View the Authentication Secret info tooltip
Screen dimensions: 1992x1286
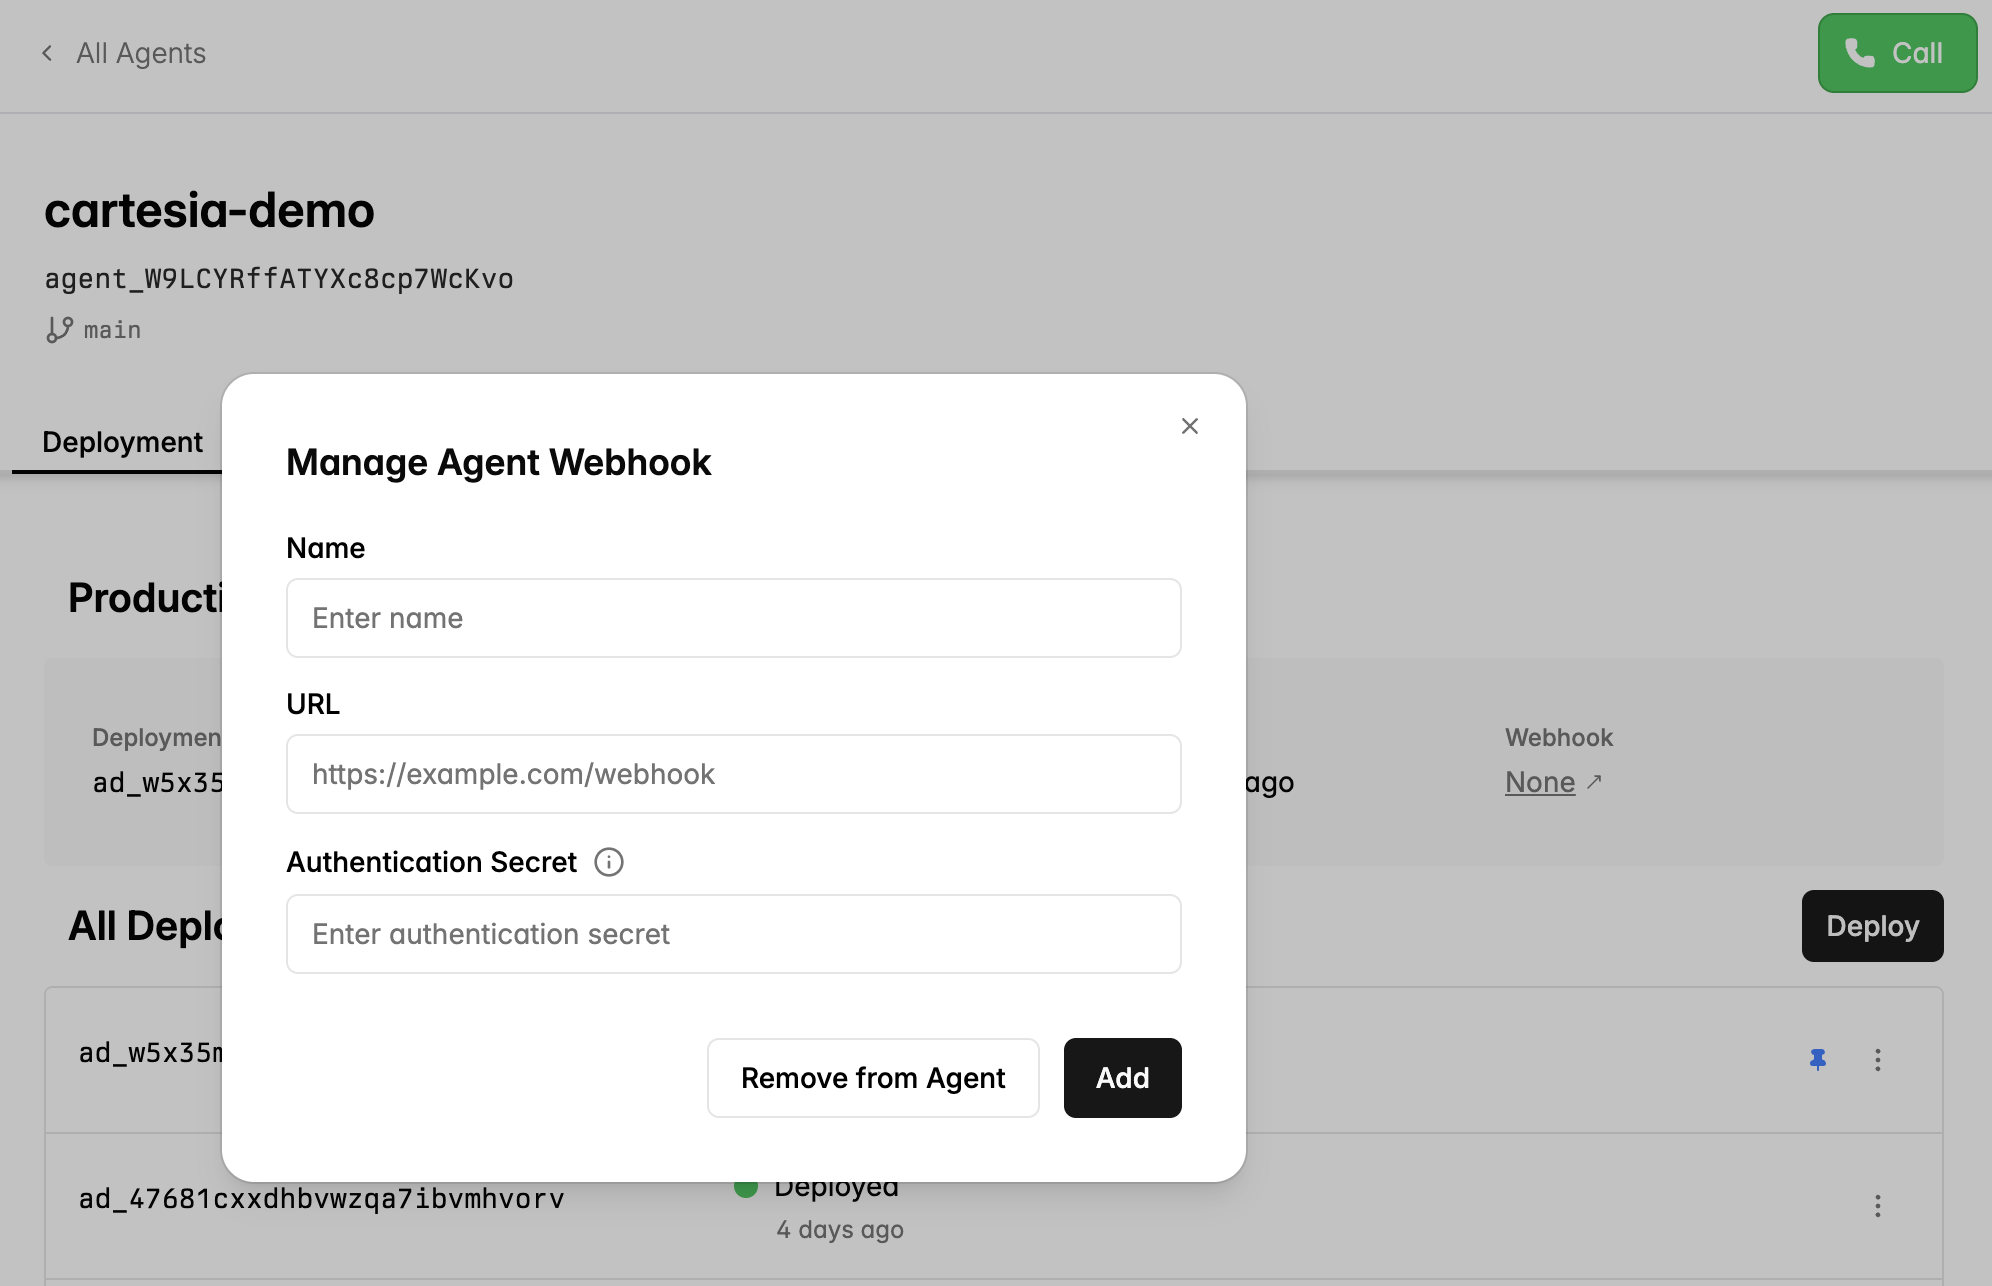[608, 861]
